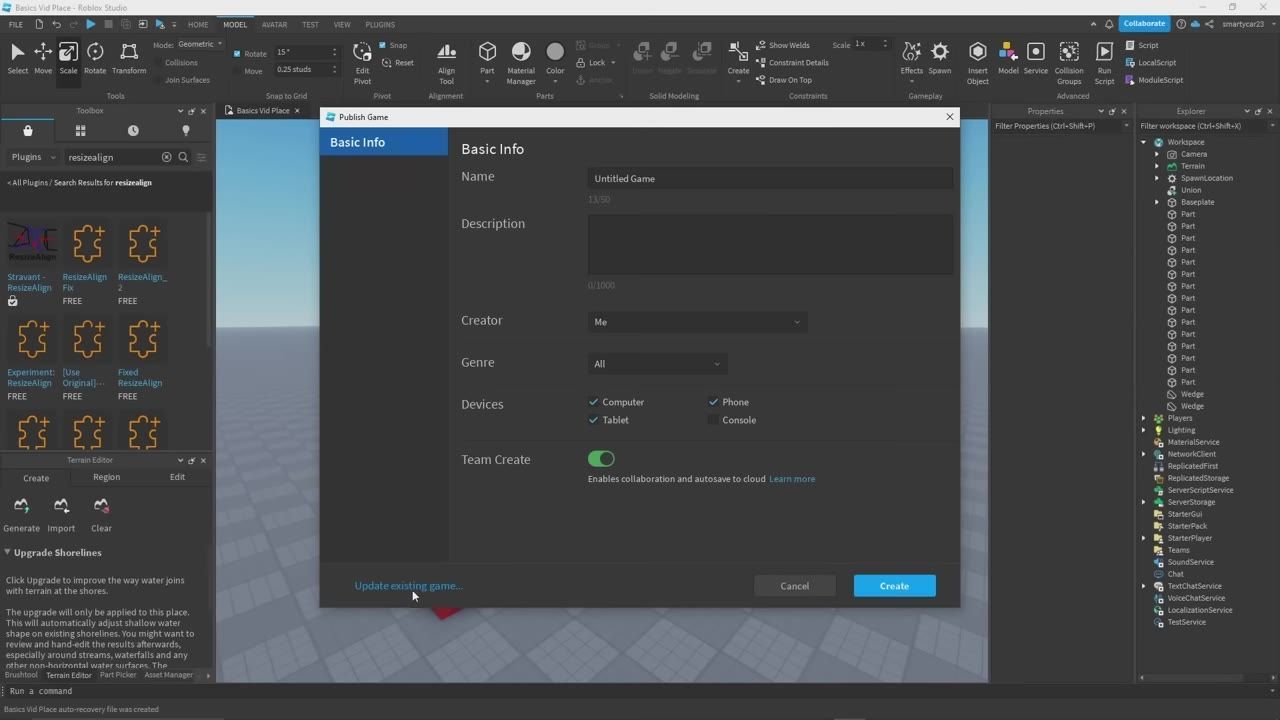The width and height of the screenshot is (1280, 720).
Task: Switch to the MODEL ribbon tab
Action: [235, 24]
